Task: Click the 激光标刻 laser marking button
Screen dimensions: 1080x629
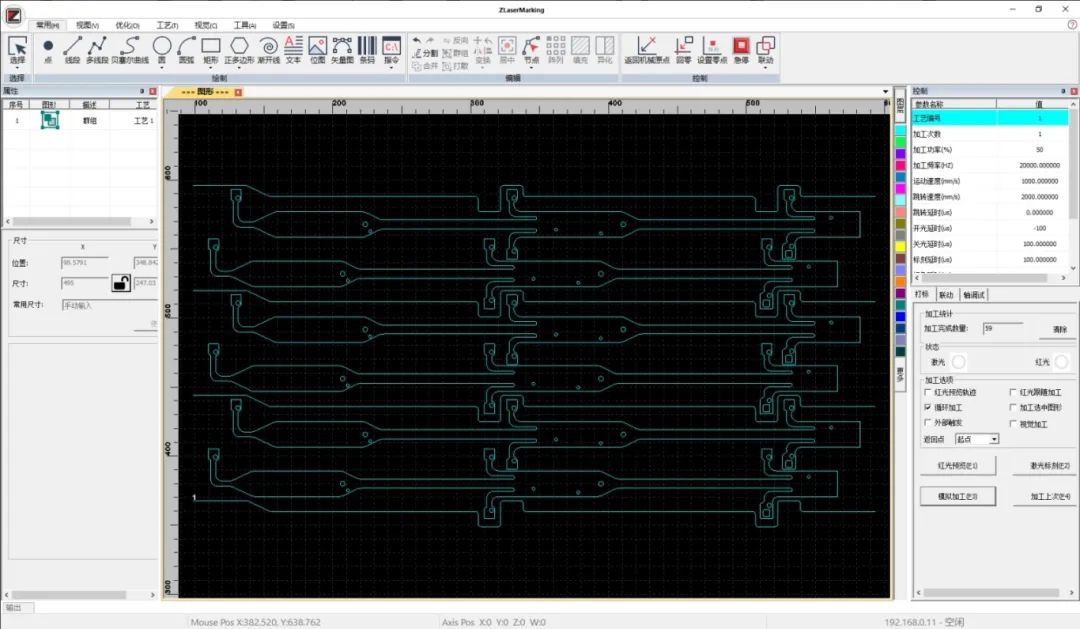Action: pyautogui.click(x=1046, y=466)
